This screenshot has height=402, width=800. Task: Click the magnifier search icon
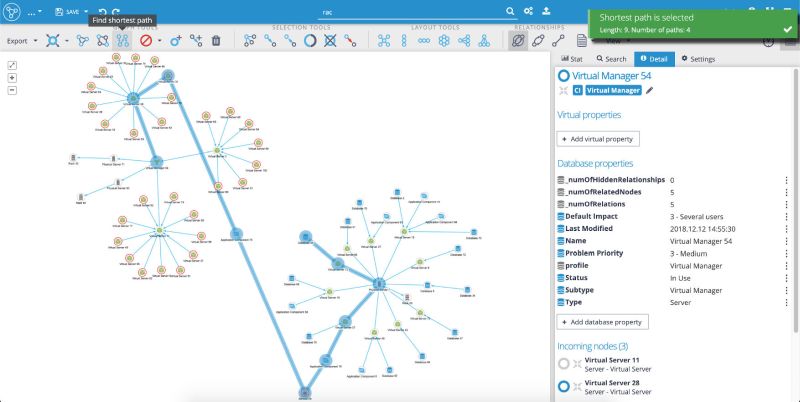(x=510, y=11)
